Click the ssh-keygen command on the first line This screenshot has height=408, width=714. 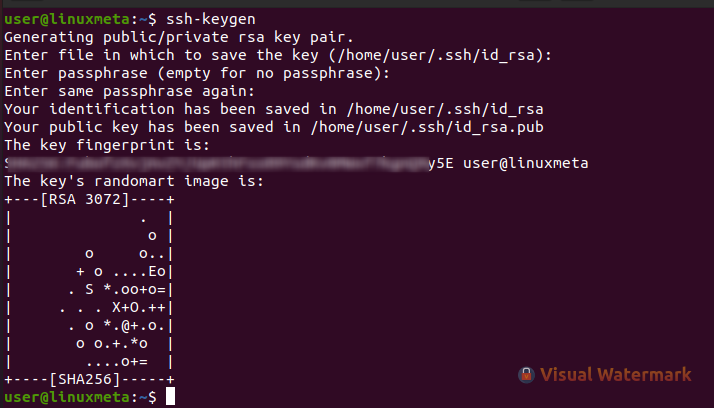207,18
